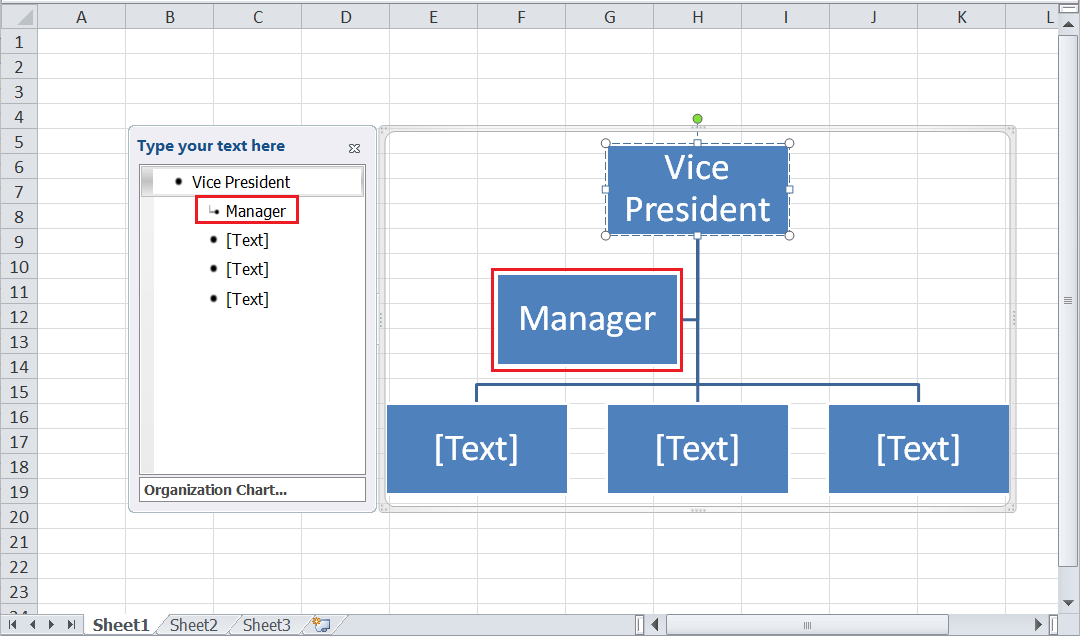Viewport: 1080px width, 636px height.
Task: Click the text pane toggle on SmartArt left edge
Action: [x=380, y=319]
